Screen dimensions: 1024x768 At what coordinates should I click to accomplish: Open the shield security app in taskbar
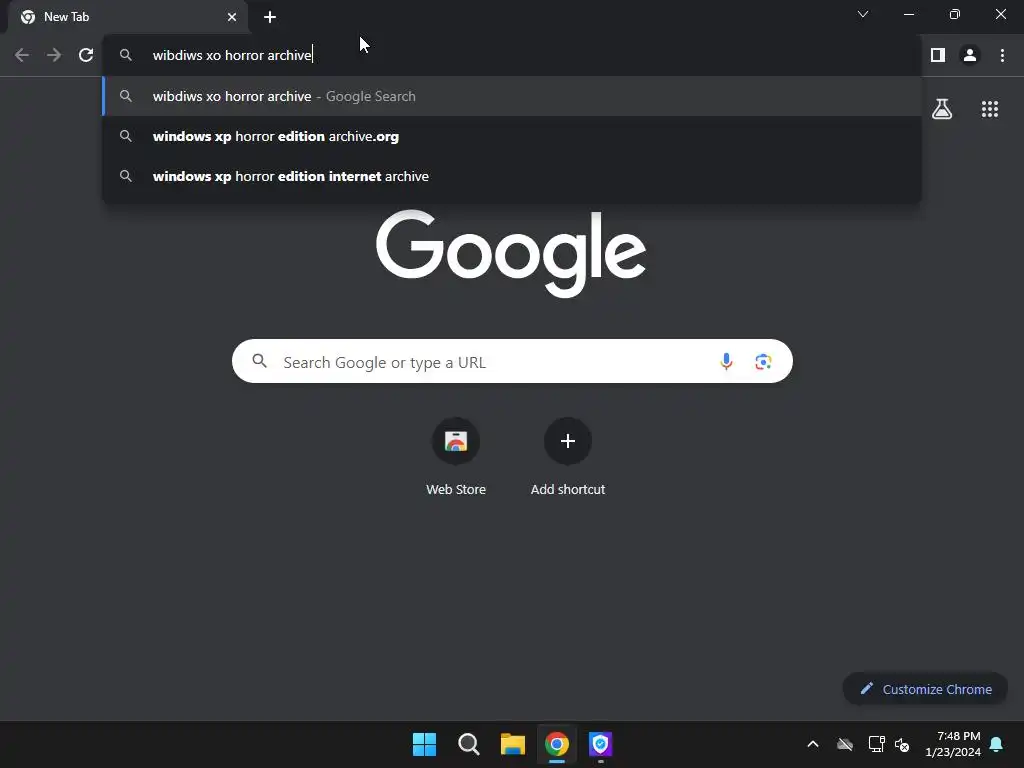coord(600,744)
